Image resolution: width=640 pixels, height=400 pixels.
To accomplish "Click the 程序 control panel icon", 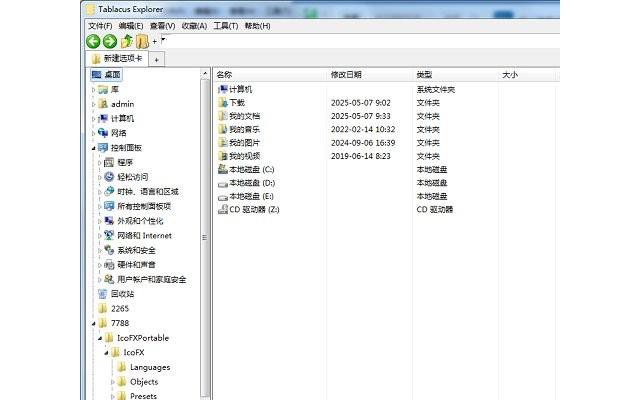I will coord(109,162).
